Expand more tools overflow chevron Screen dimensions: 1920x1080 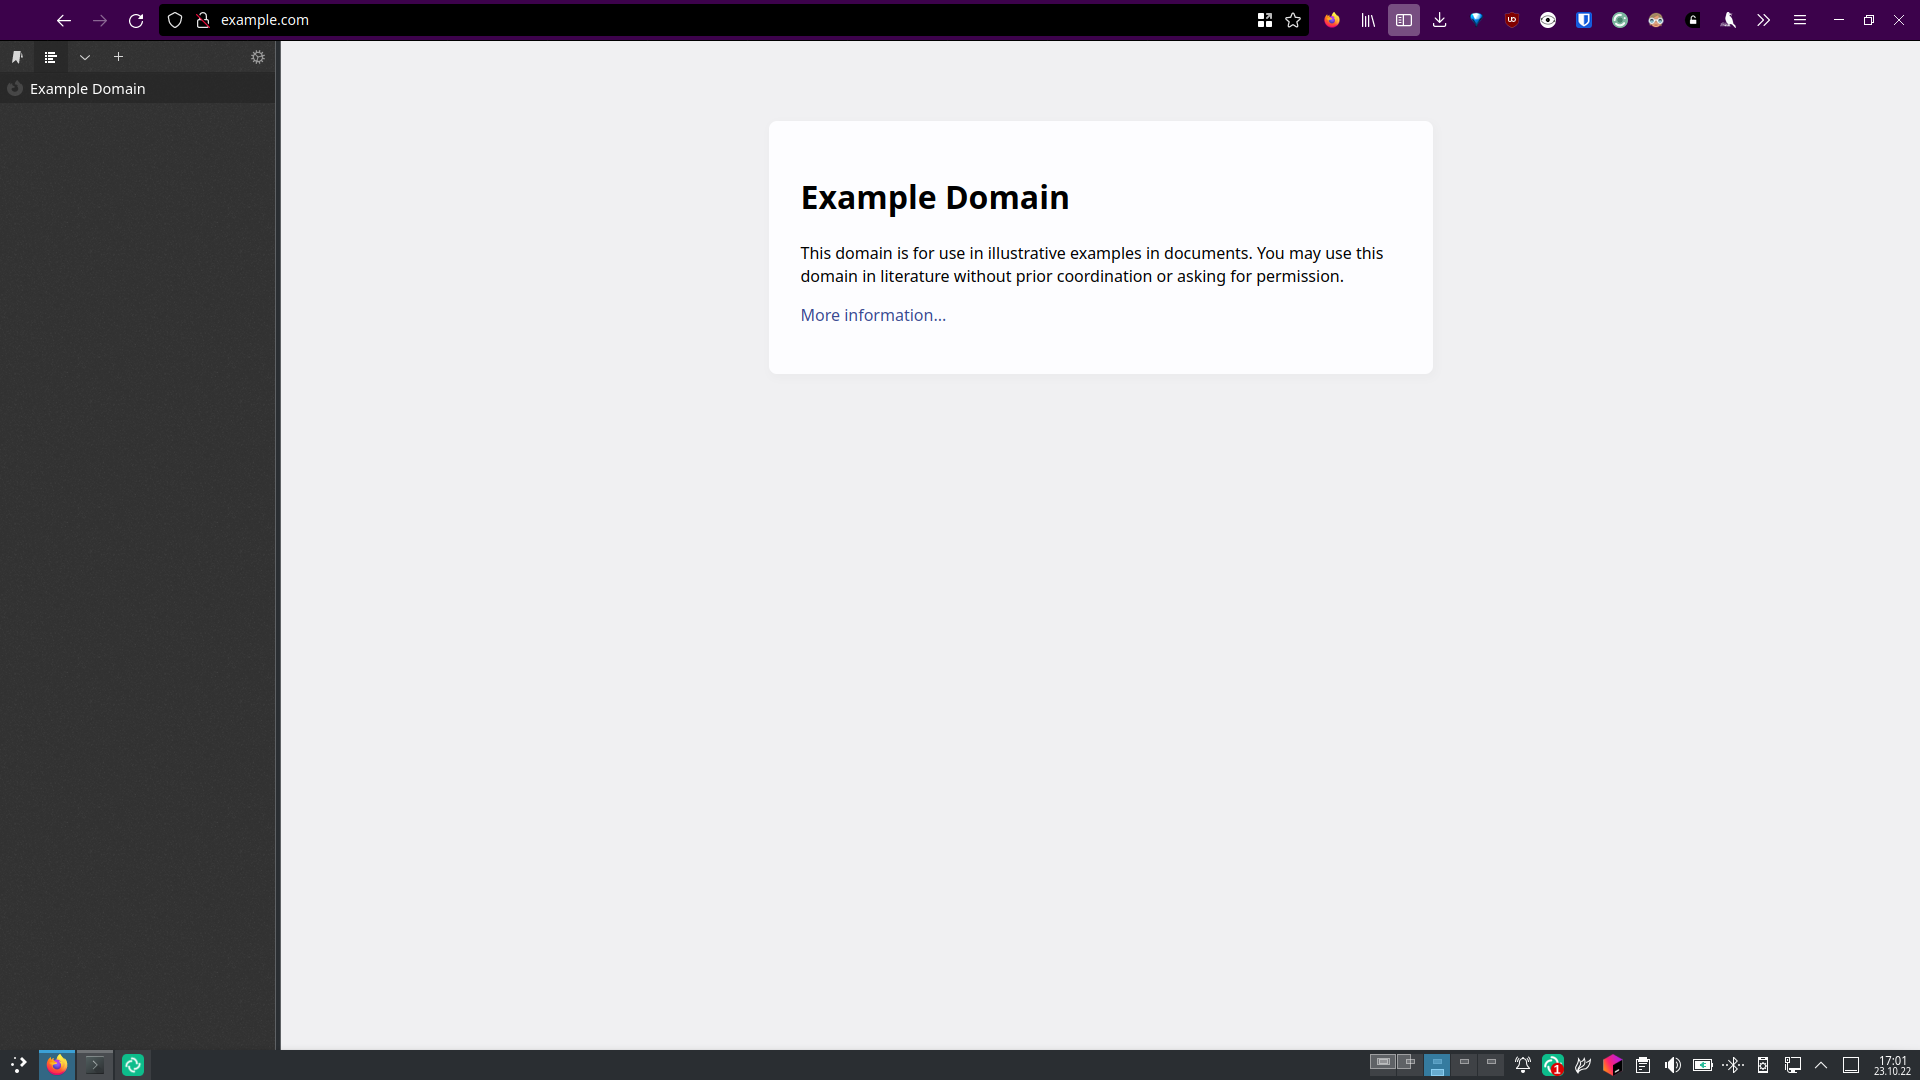point(1764,20)
